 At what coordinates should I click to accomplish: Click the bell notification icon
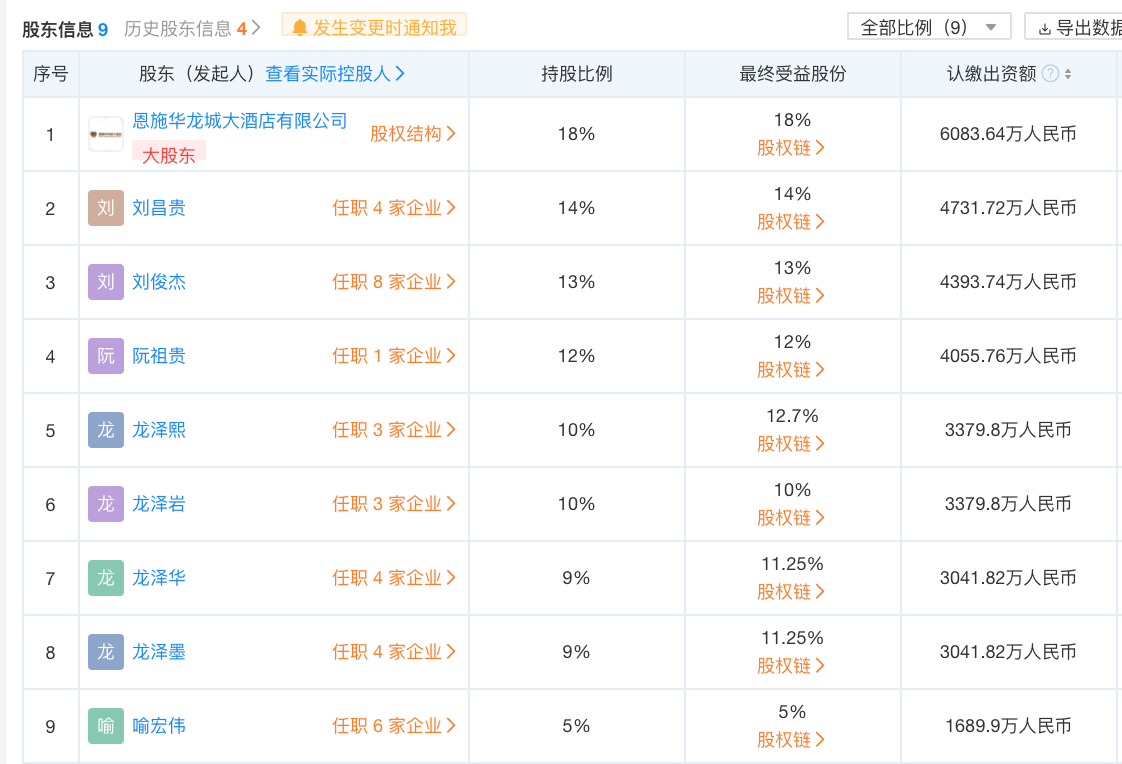300,27
